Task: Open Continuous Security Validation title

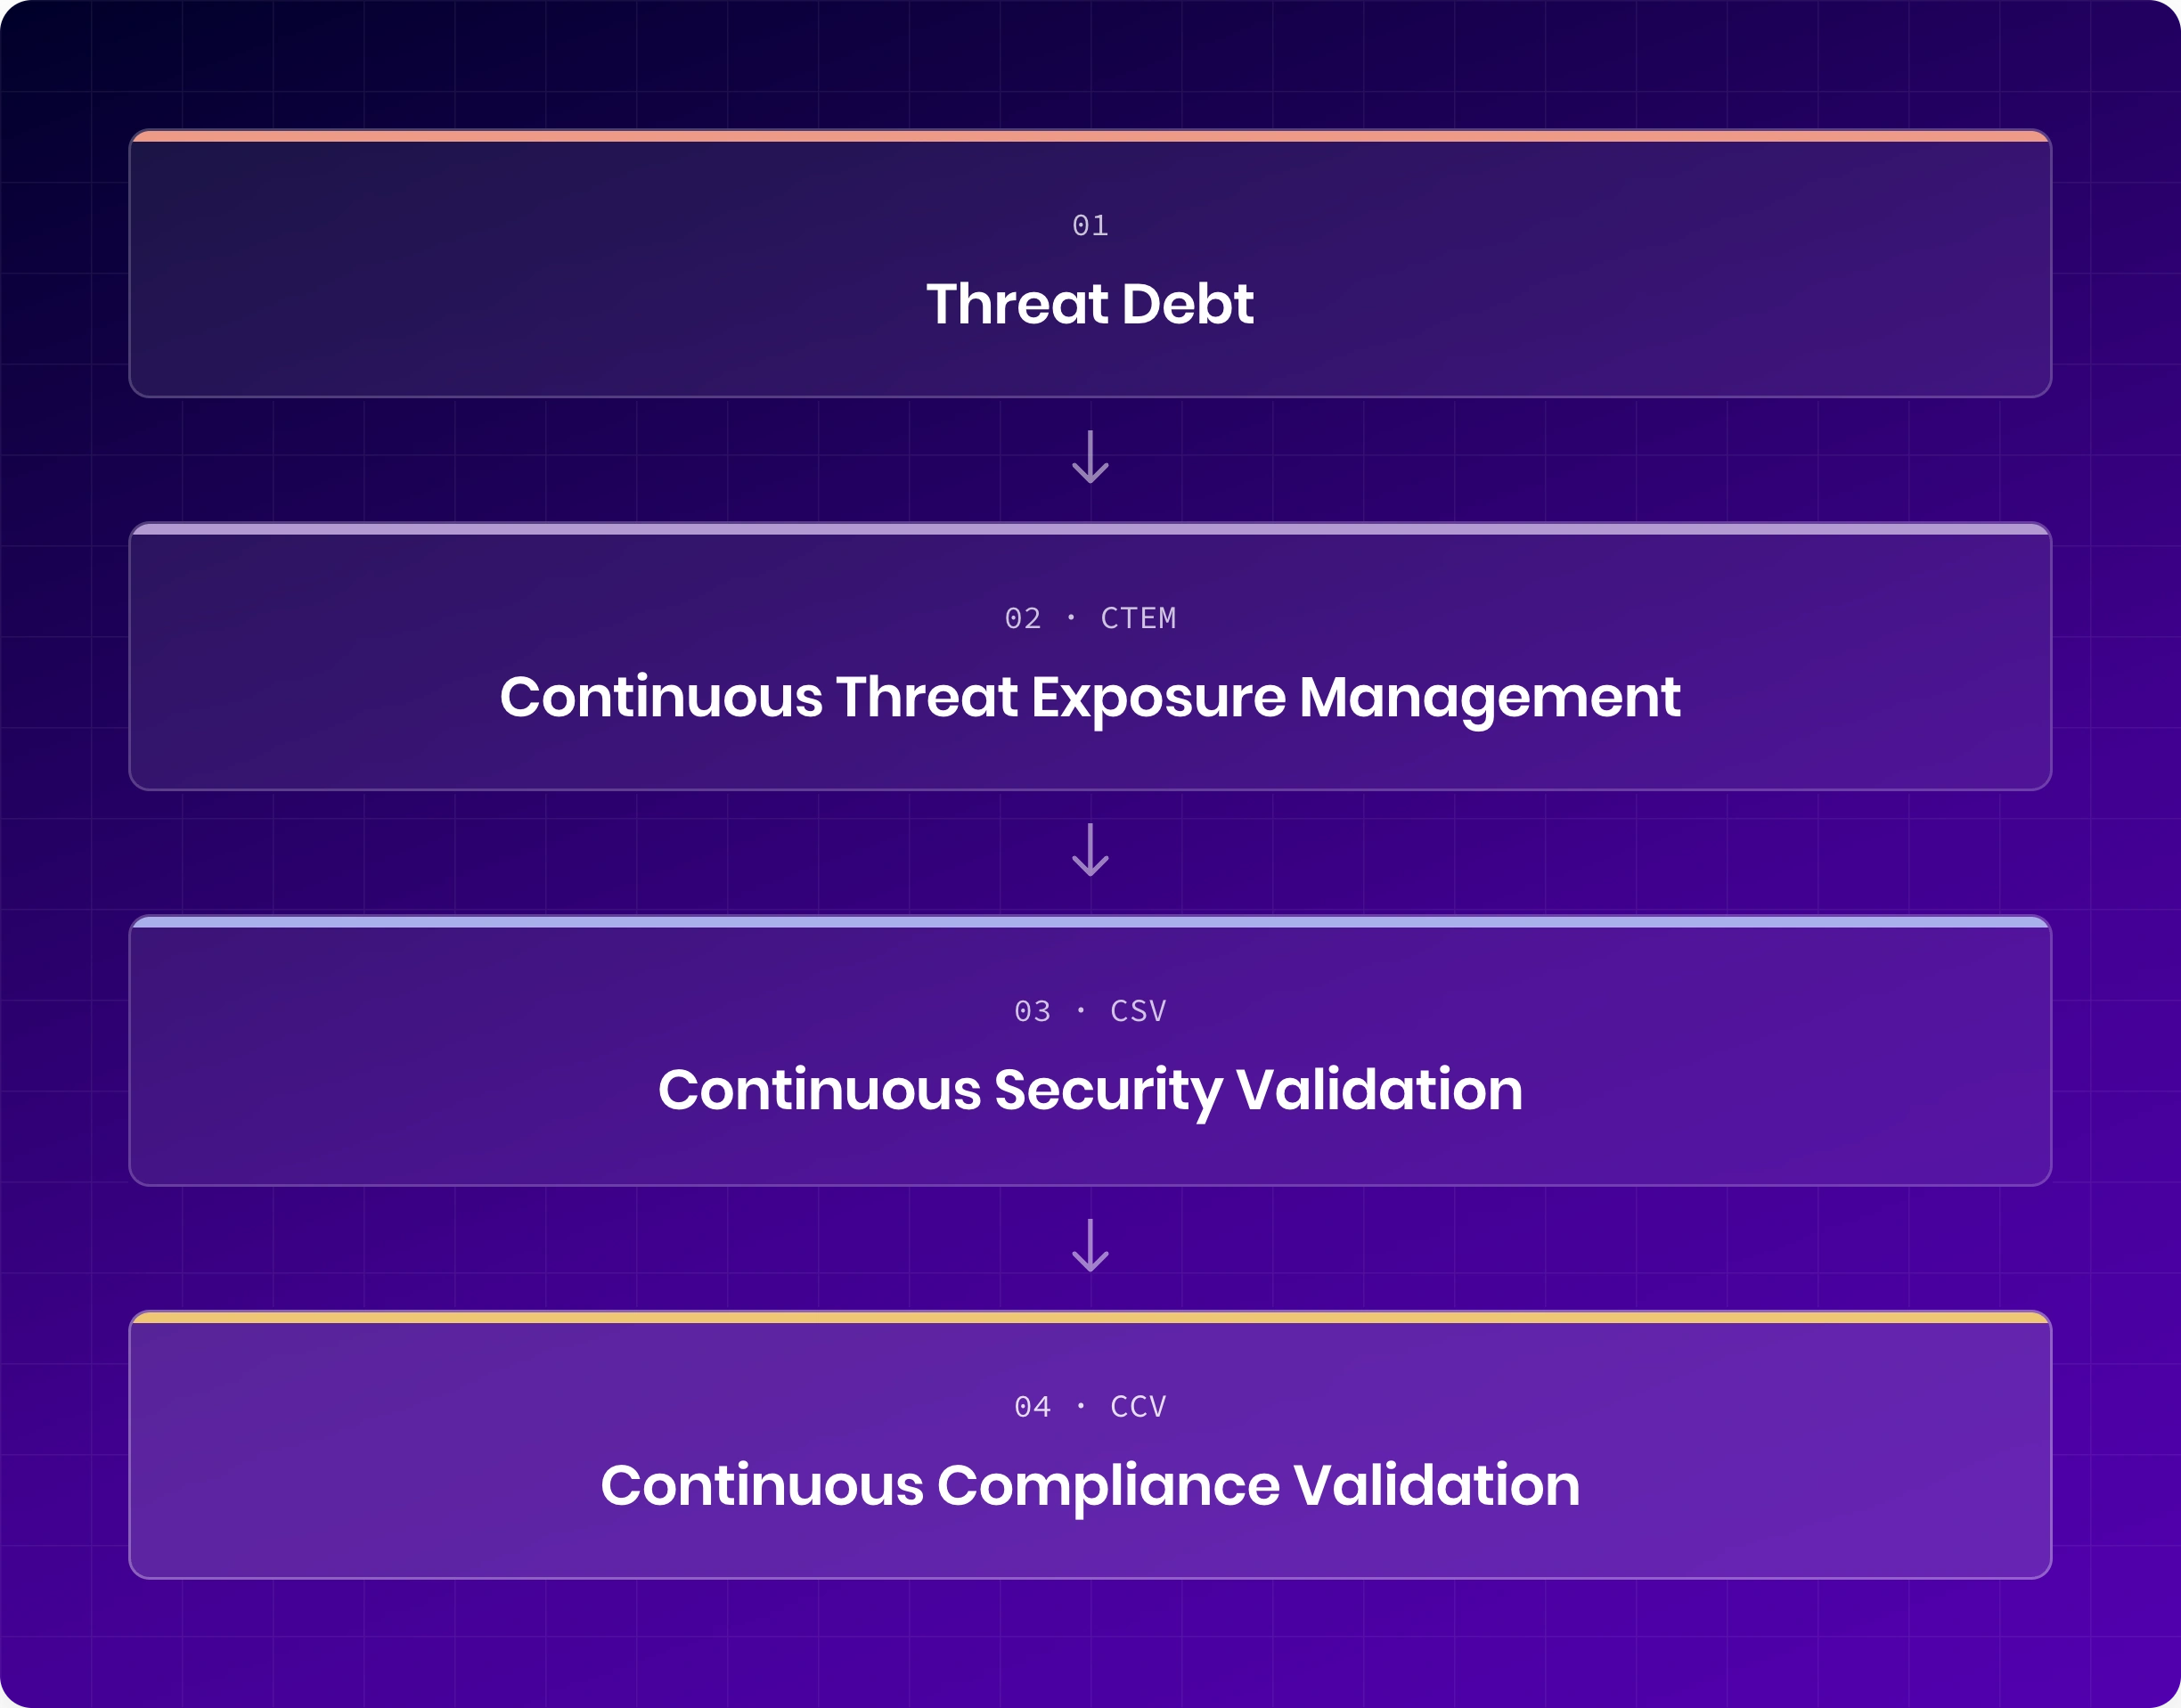Action: [1090, 1091]
